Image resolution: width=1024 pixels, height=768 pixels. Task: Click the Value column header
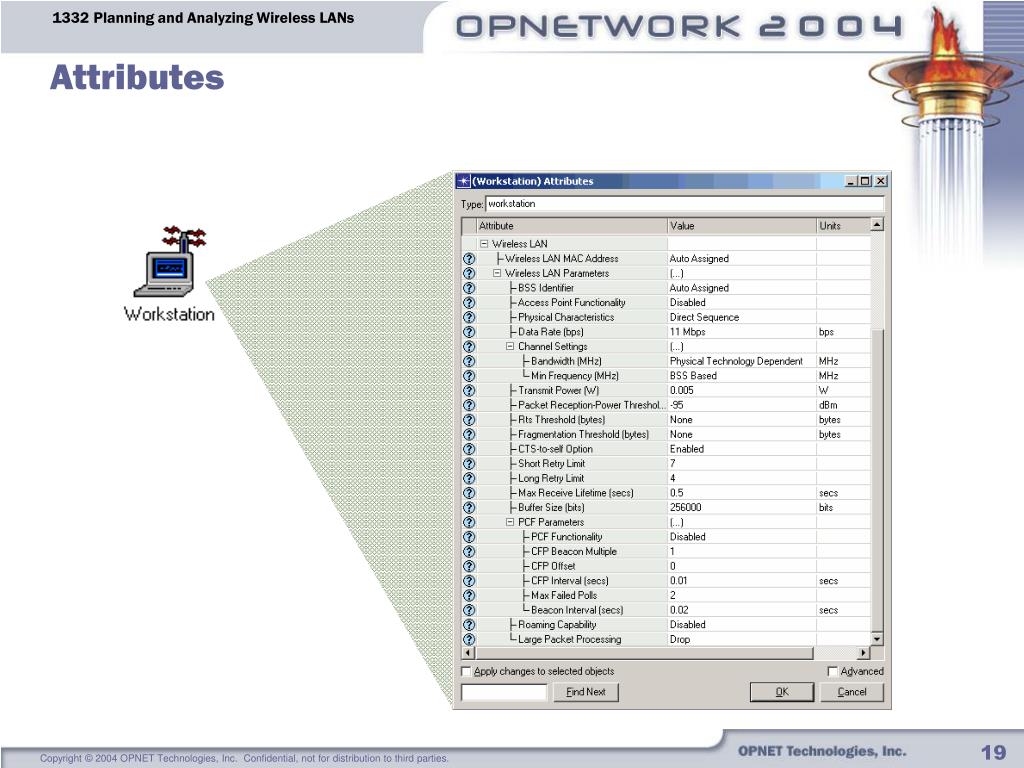coord(742,226)
